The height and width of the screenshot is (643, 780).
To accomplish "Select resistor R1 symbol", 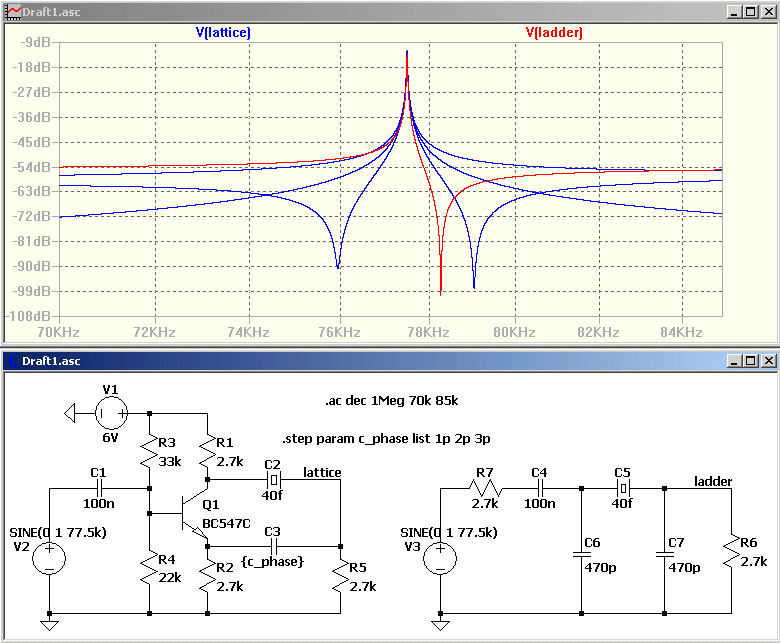I will click(x=207, y=452).
